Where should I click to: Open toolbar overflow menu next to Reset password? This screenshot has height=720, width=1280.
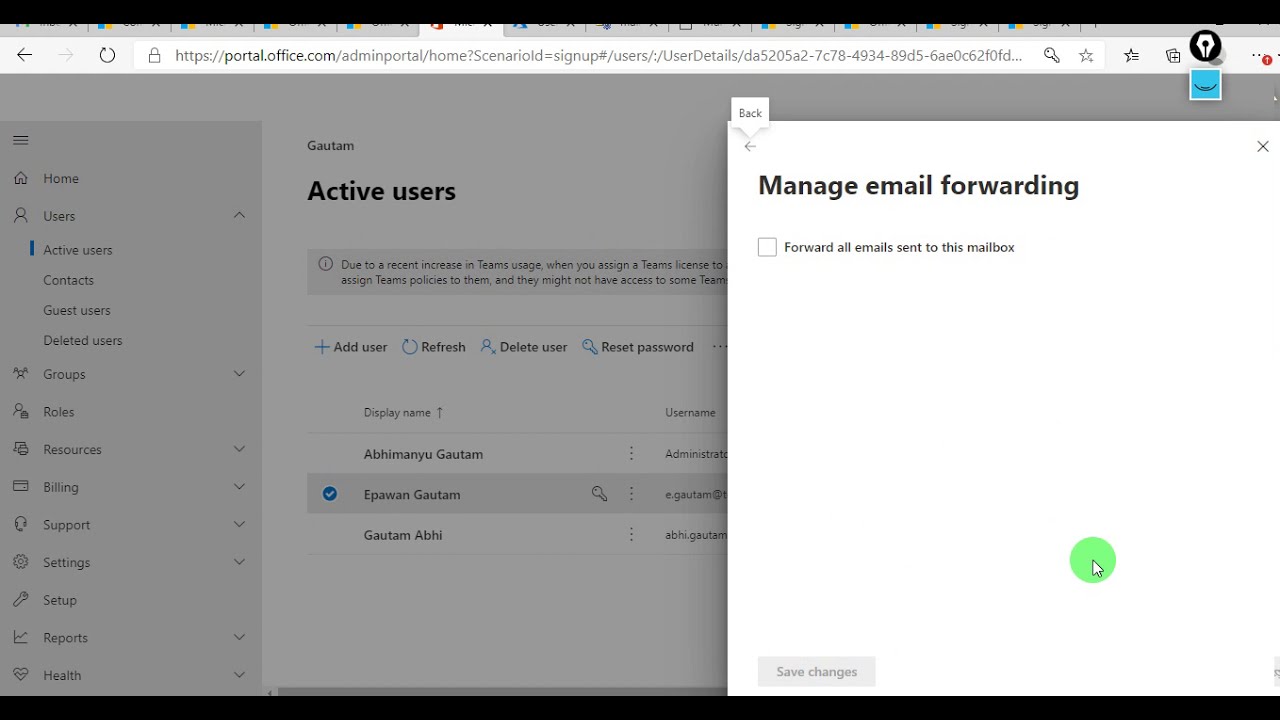pyautogui.click(x=718, y=347)
